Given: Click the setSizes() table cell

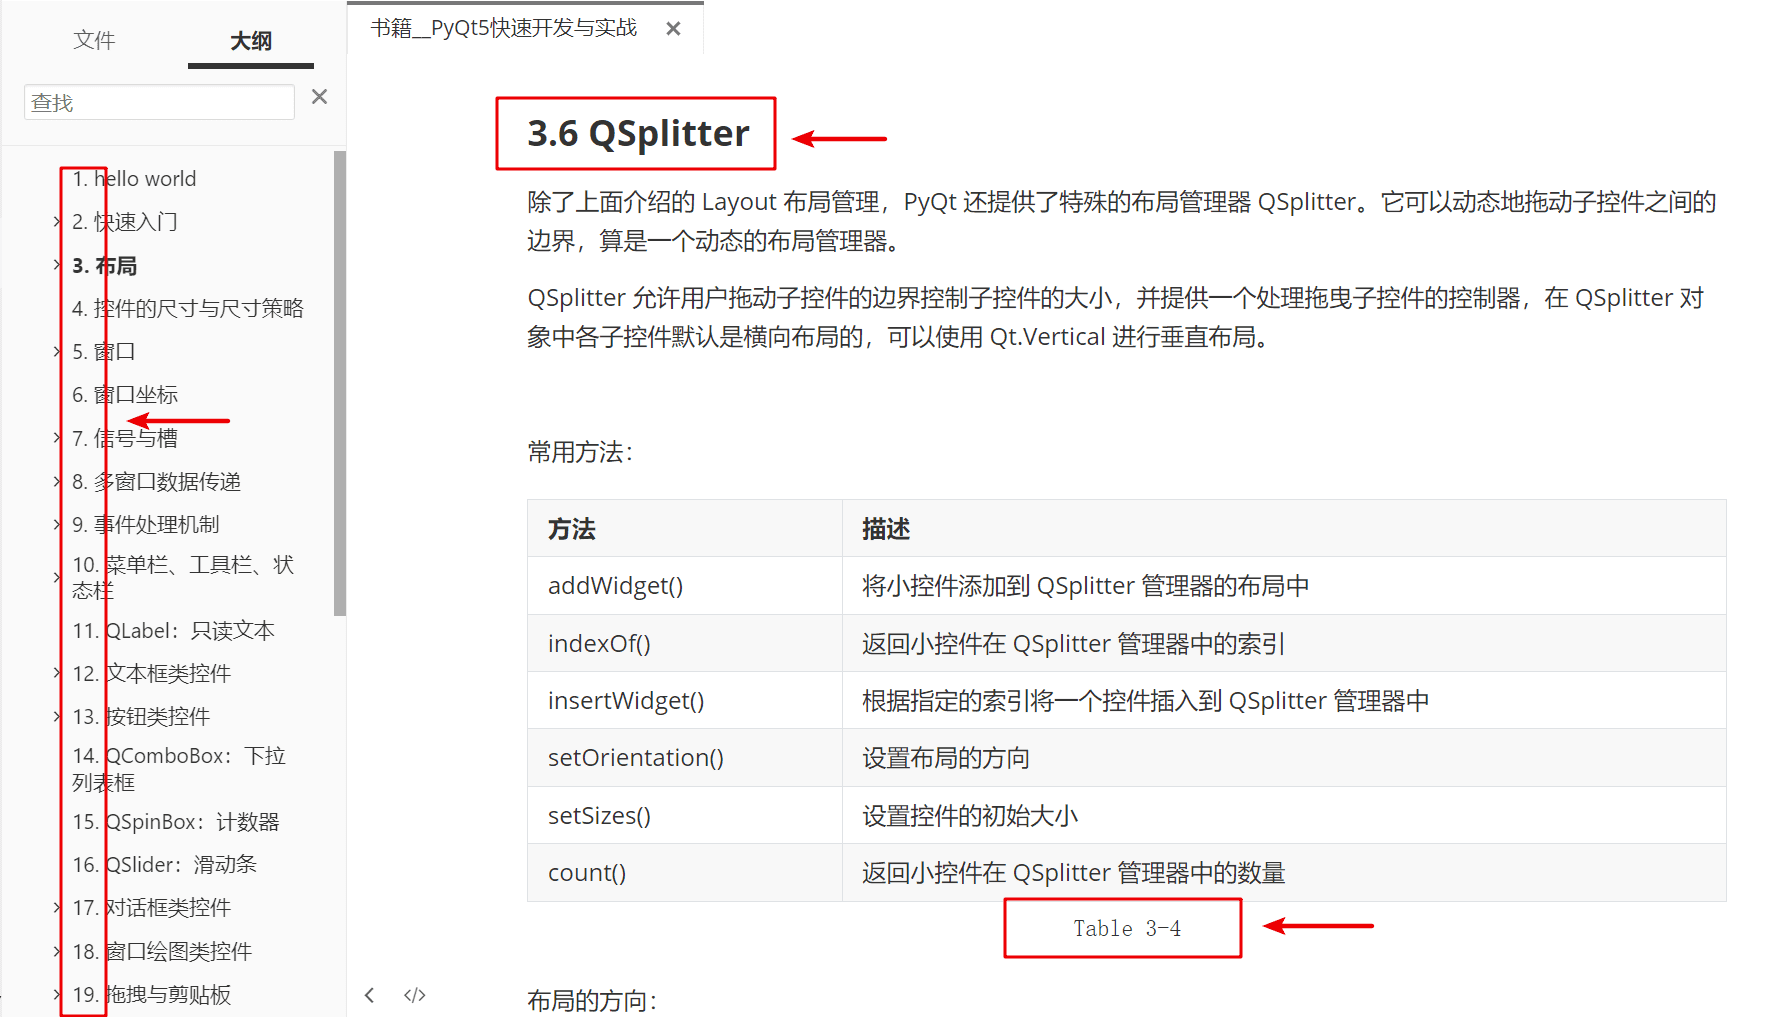Looking at the screenshot, I should pos(685,815).
